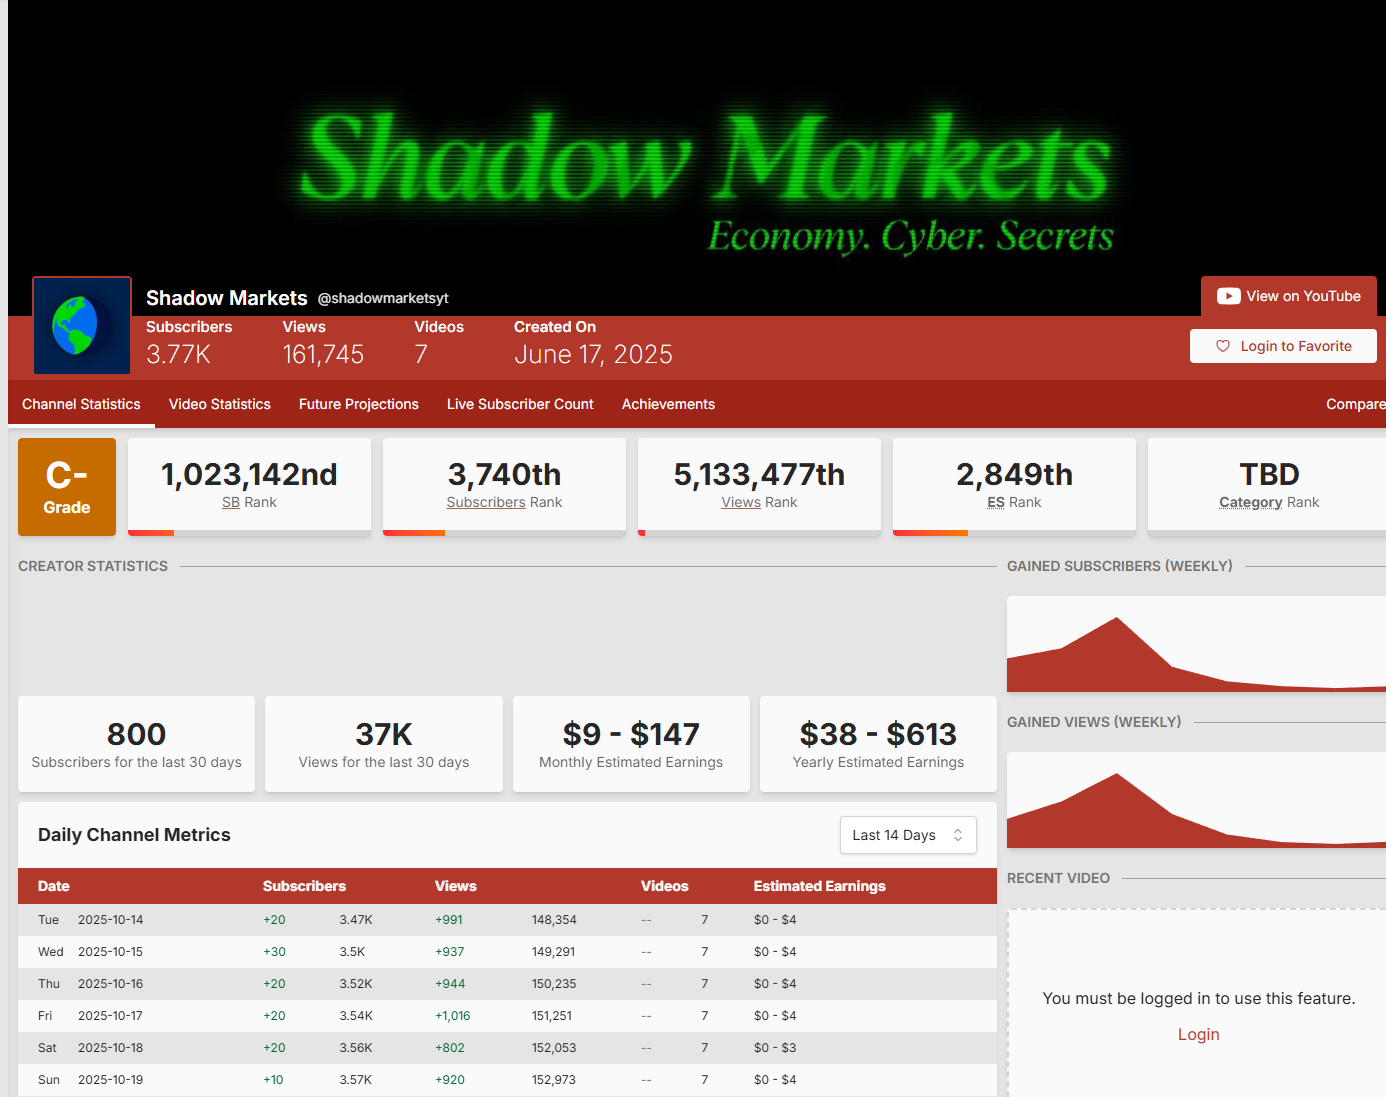Open the Last 14 Days dropdown
This screenshot has width=1386, height=1097.
click(907, 835)
